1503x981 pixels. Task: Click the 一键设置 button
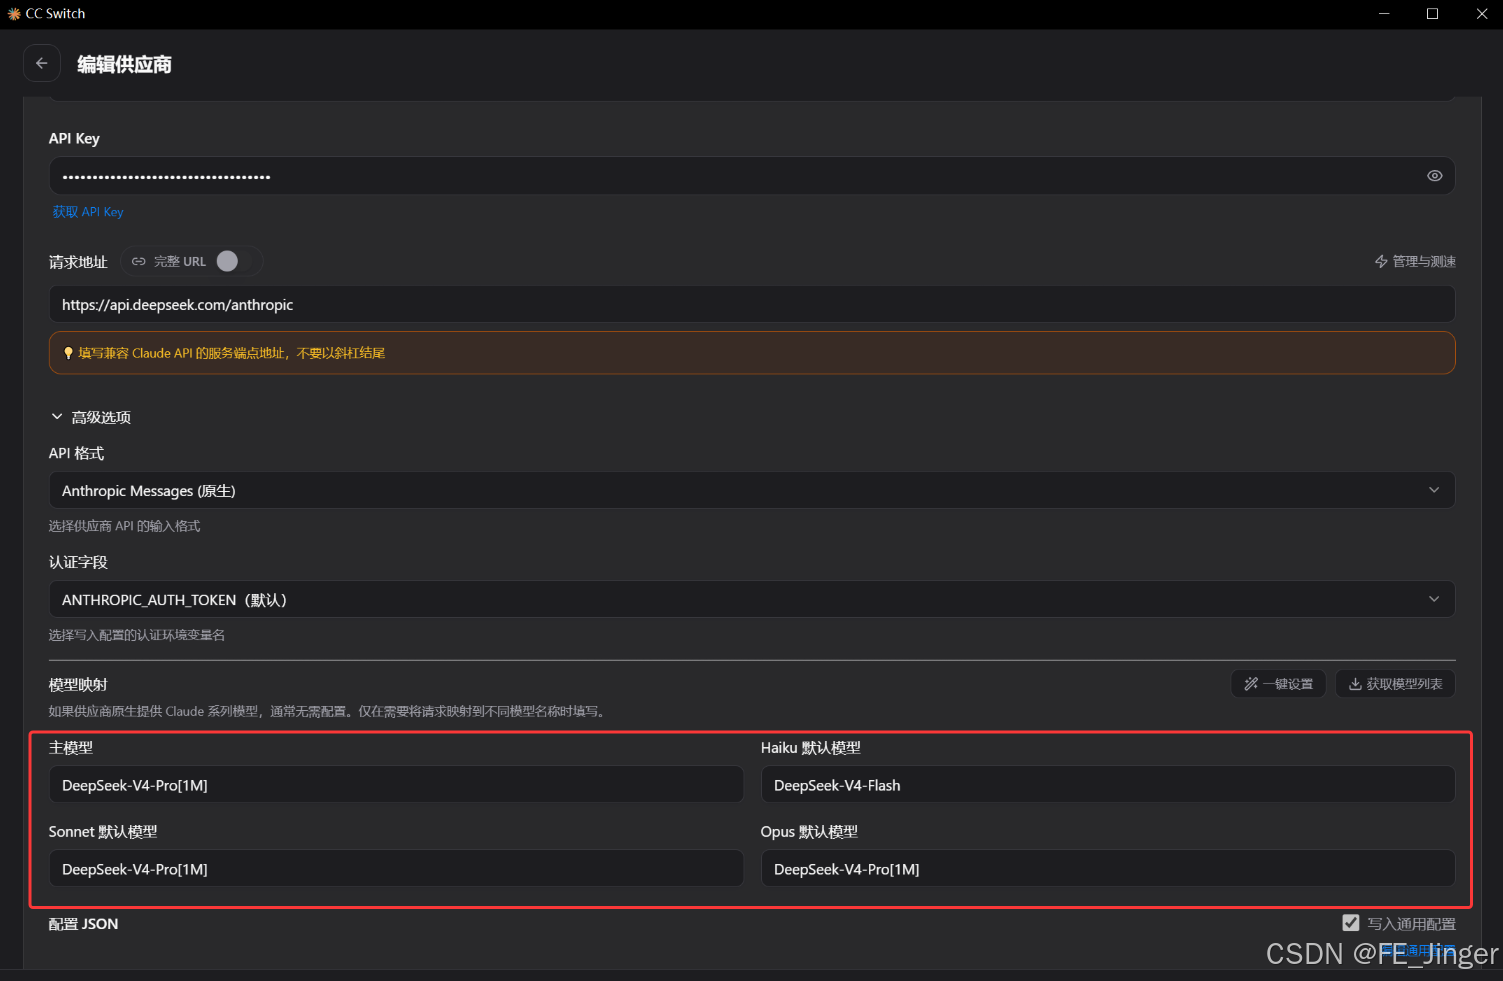1278,684
